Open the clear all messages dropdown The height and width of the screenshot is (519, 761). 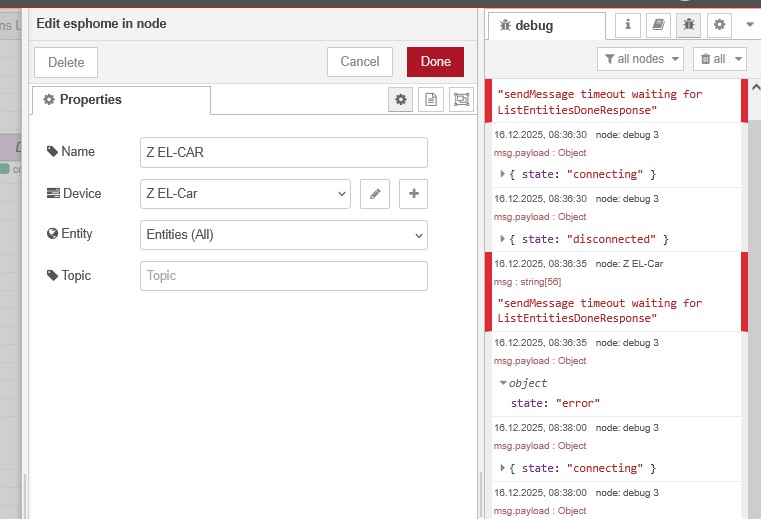coord(720,59)
